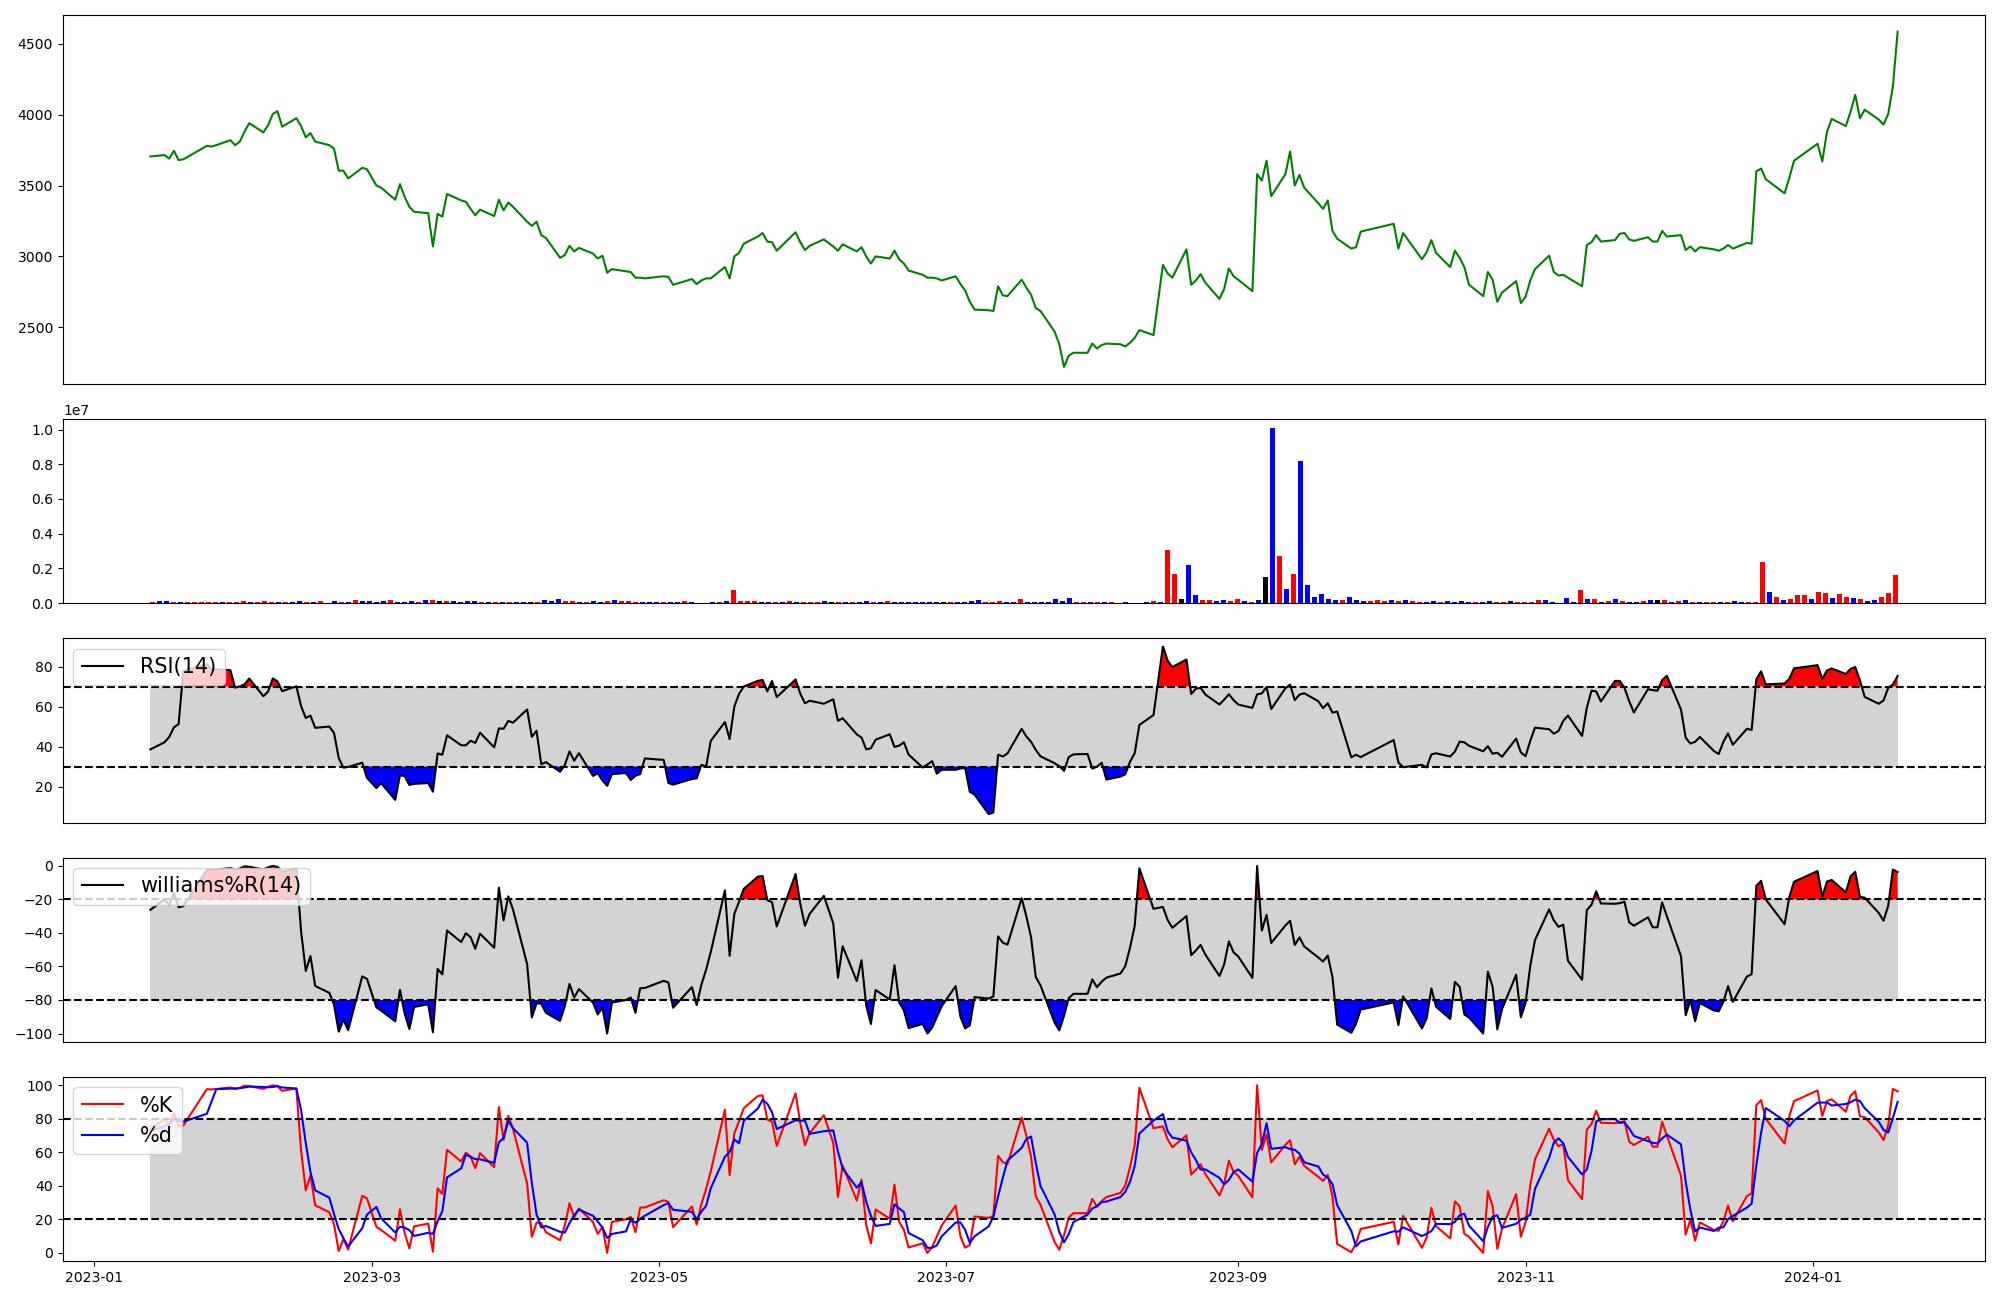Click the tallest blue volume bar
2000x1300 pixels.
tap(1272, 516)
